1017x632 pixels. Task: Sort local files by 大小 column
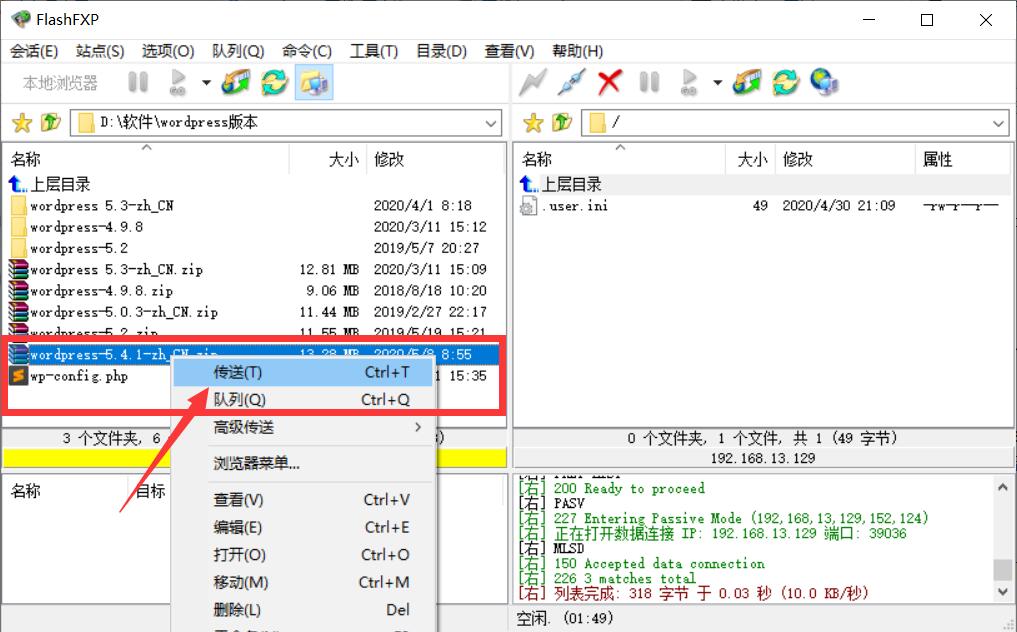[328, 159]
